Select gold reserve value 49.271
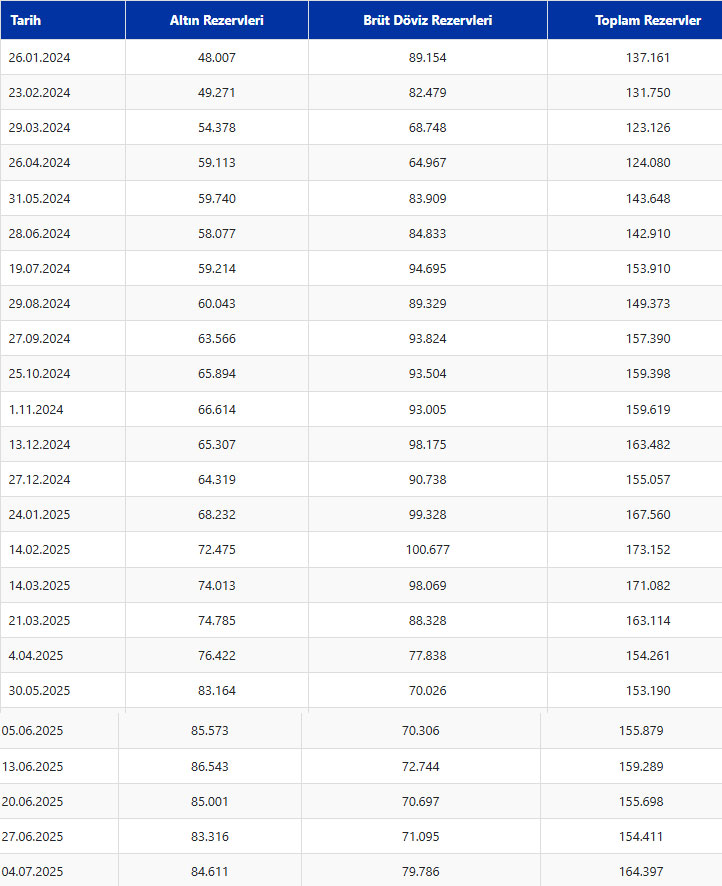 [217, 92]
